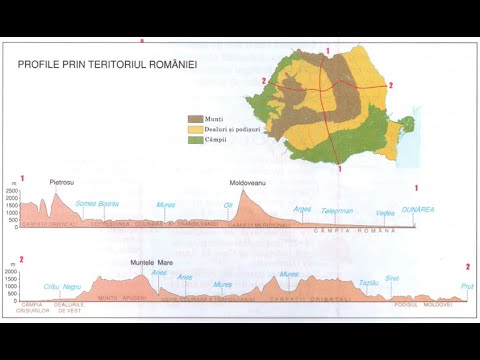The width and height of the screenshot is (480, 360).
Task: Click the Moldoveanu summit on profile 1
Action: click(243, 190)
